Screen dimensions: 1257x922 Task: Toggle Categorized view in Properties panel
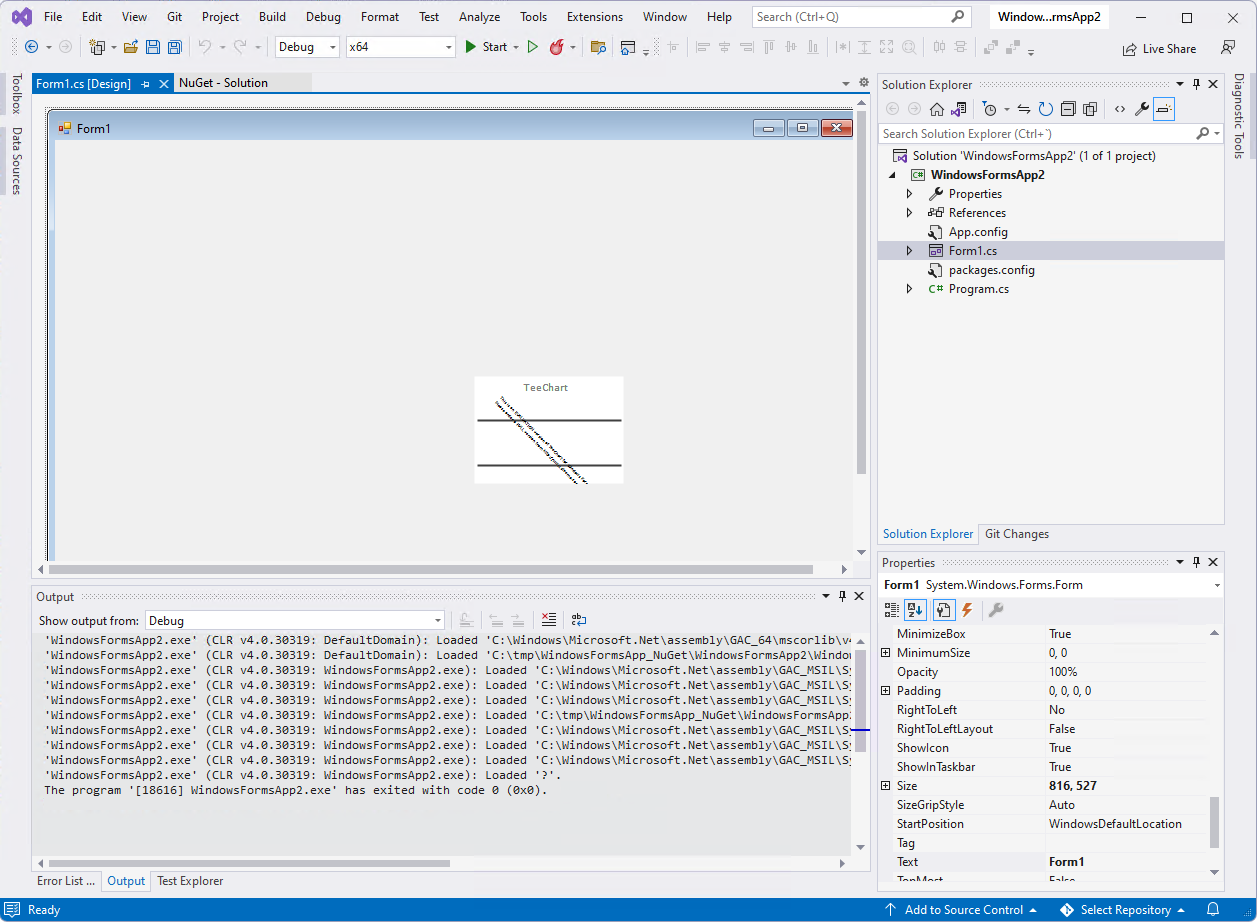[x=892, y=609]
